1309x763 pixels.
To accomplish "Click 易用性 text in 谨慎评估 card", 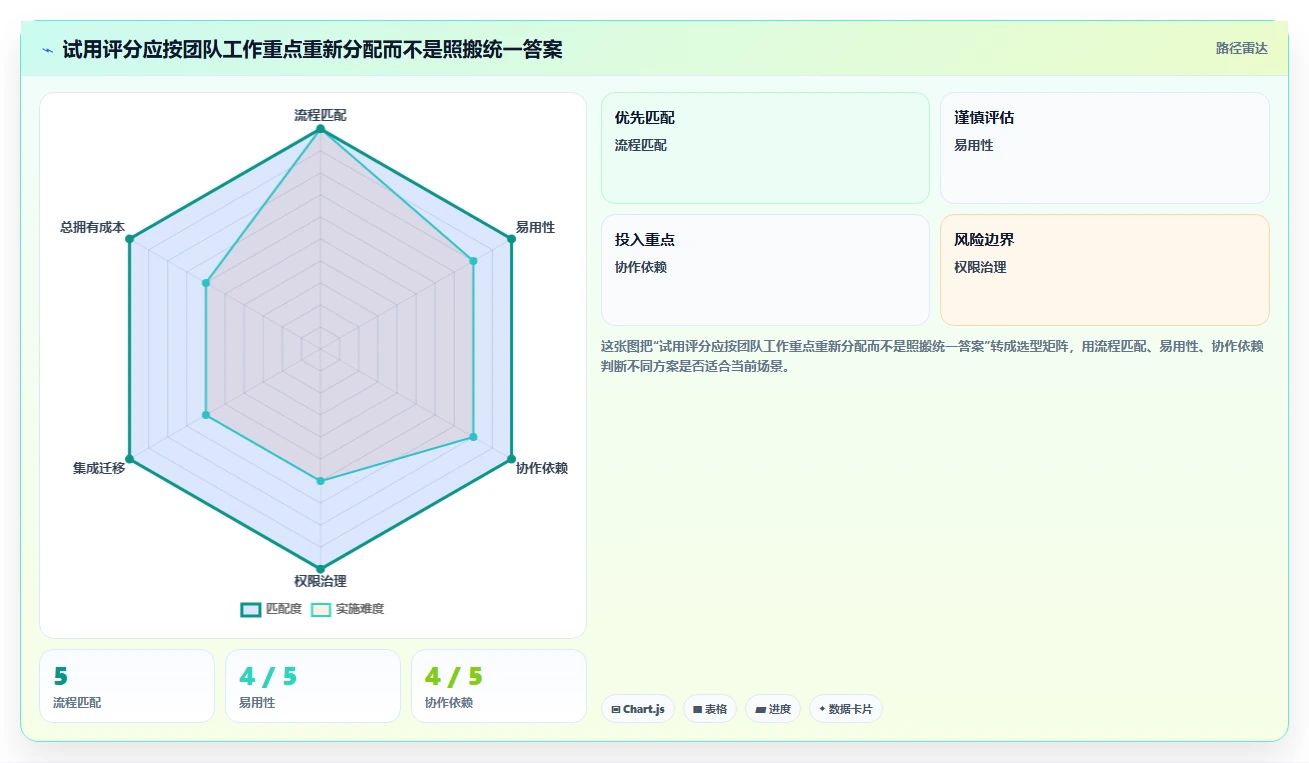I will 974,145.
